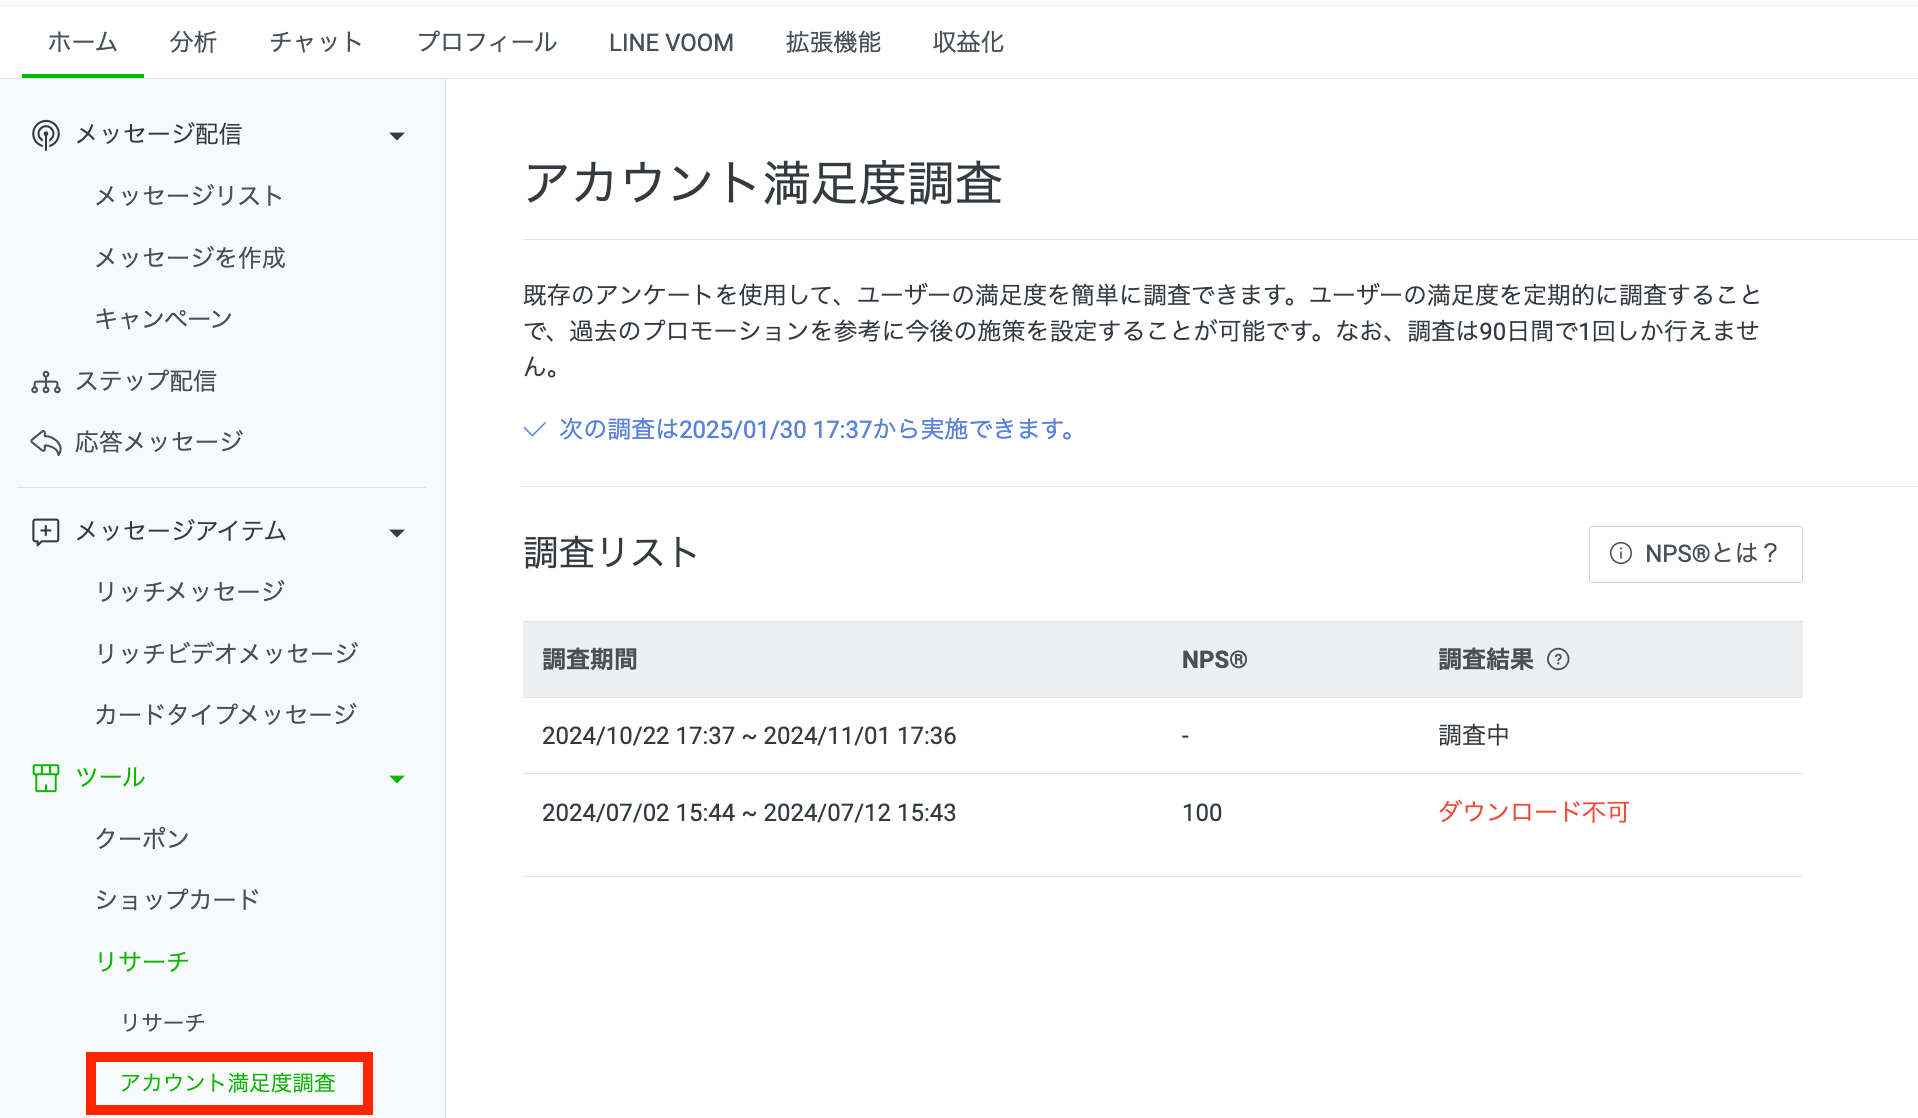Click the broadcast icon beside メッセージ配信
Screen dimensions: 1918x1118
[45, 134]
